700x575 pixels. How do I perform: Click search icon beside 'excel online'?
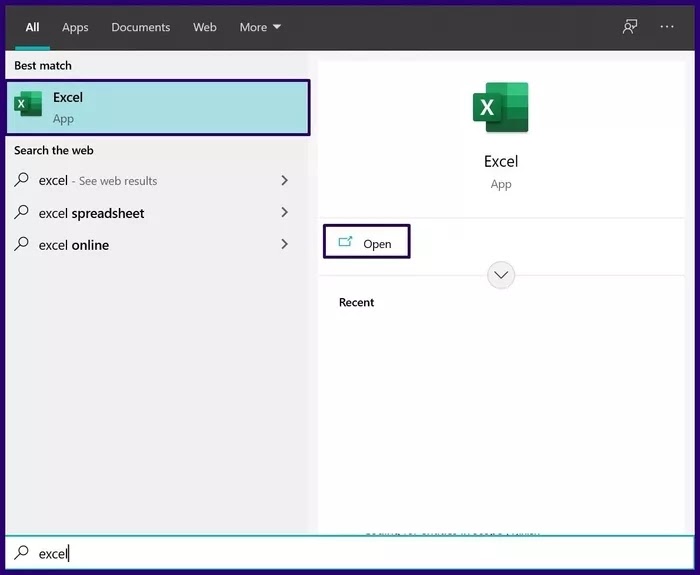21,244
